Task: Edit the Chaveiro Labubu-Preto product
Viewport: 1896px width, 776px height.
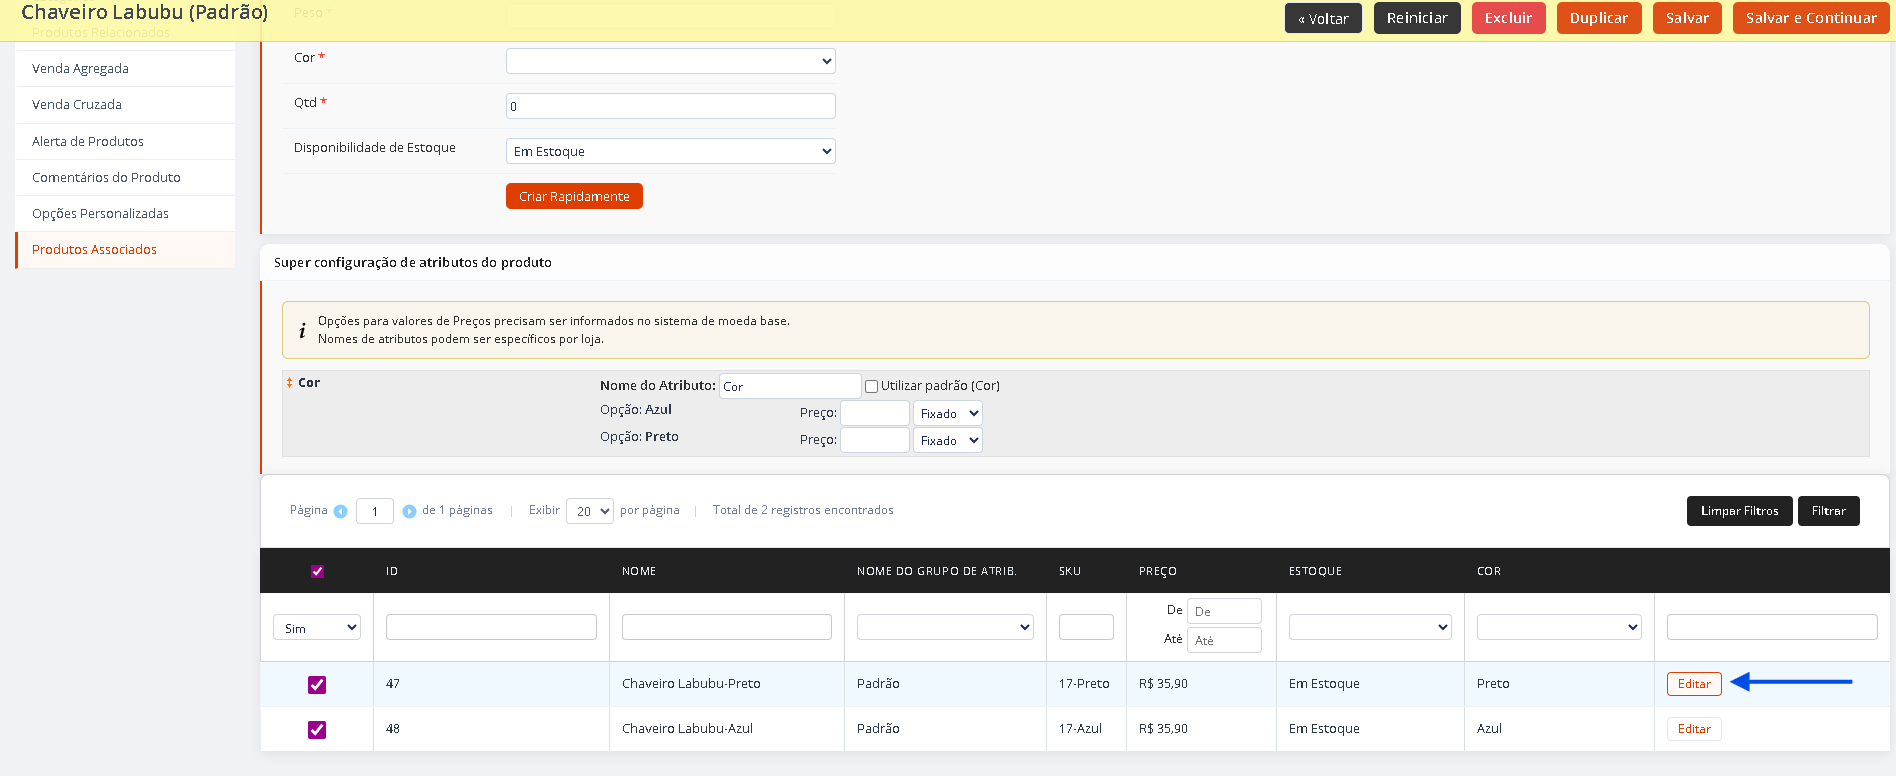Action: point(1694,684)
